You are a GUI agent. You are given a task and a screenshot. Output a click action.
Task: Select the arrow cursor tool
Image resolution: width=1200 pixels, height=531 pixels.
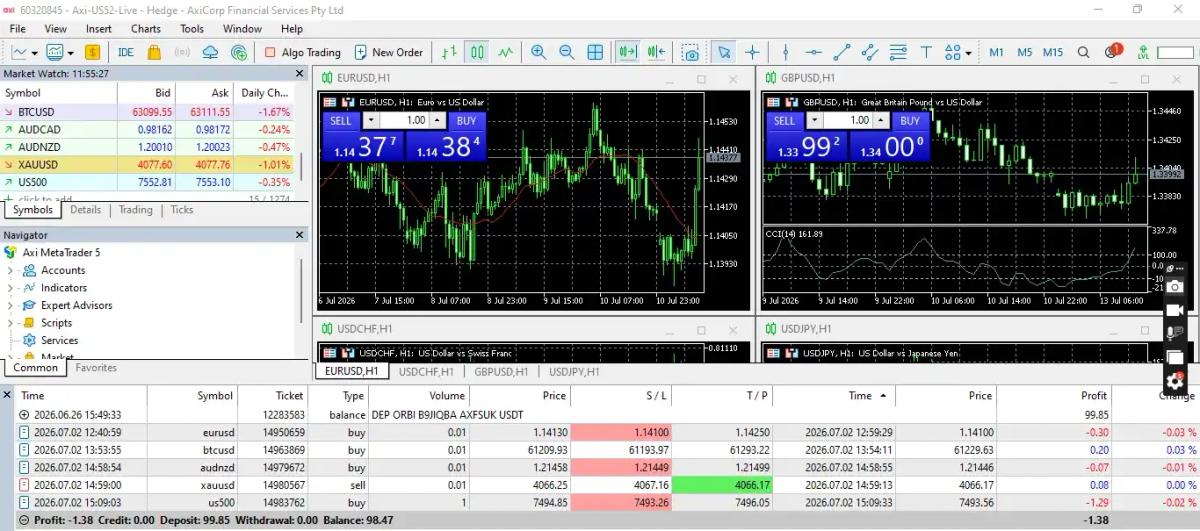pos(724,52)
